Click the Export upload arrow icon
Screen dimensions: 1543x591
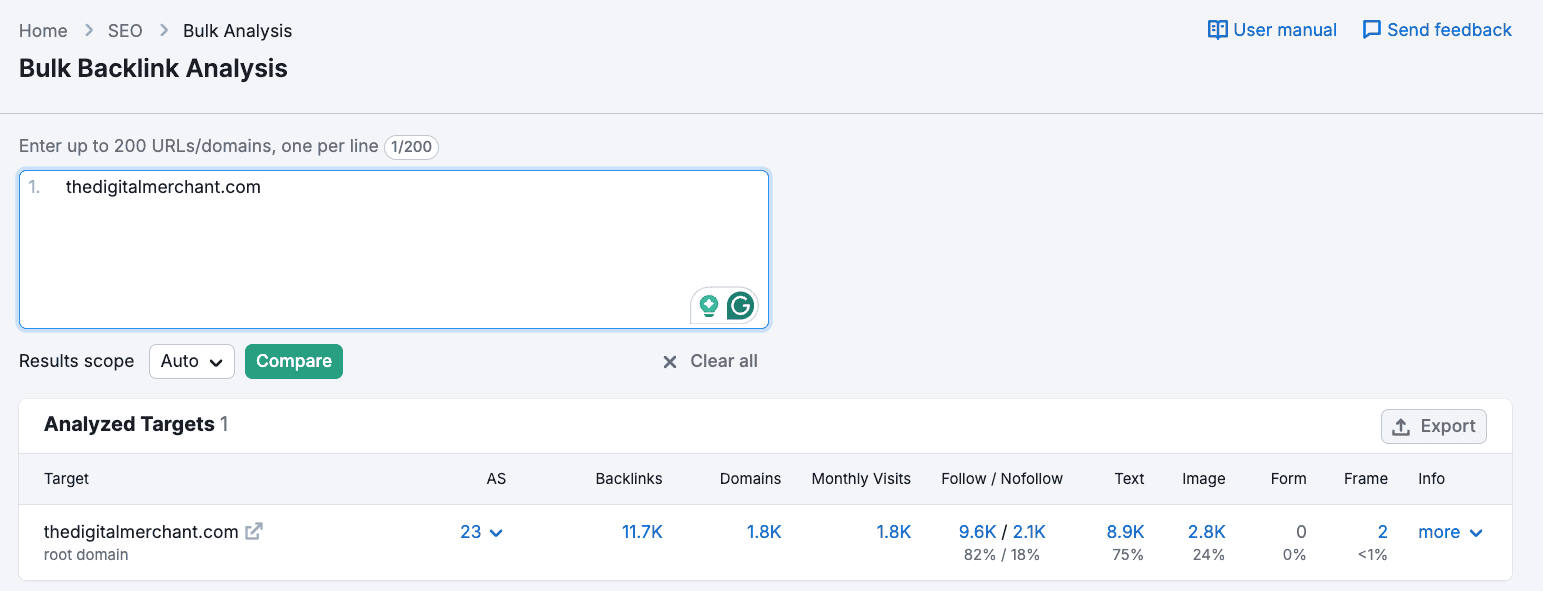[x=1401, y=427]
